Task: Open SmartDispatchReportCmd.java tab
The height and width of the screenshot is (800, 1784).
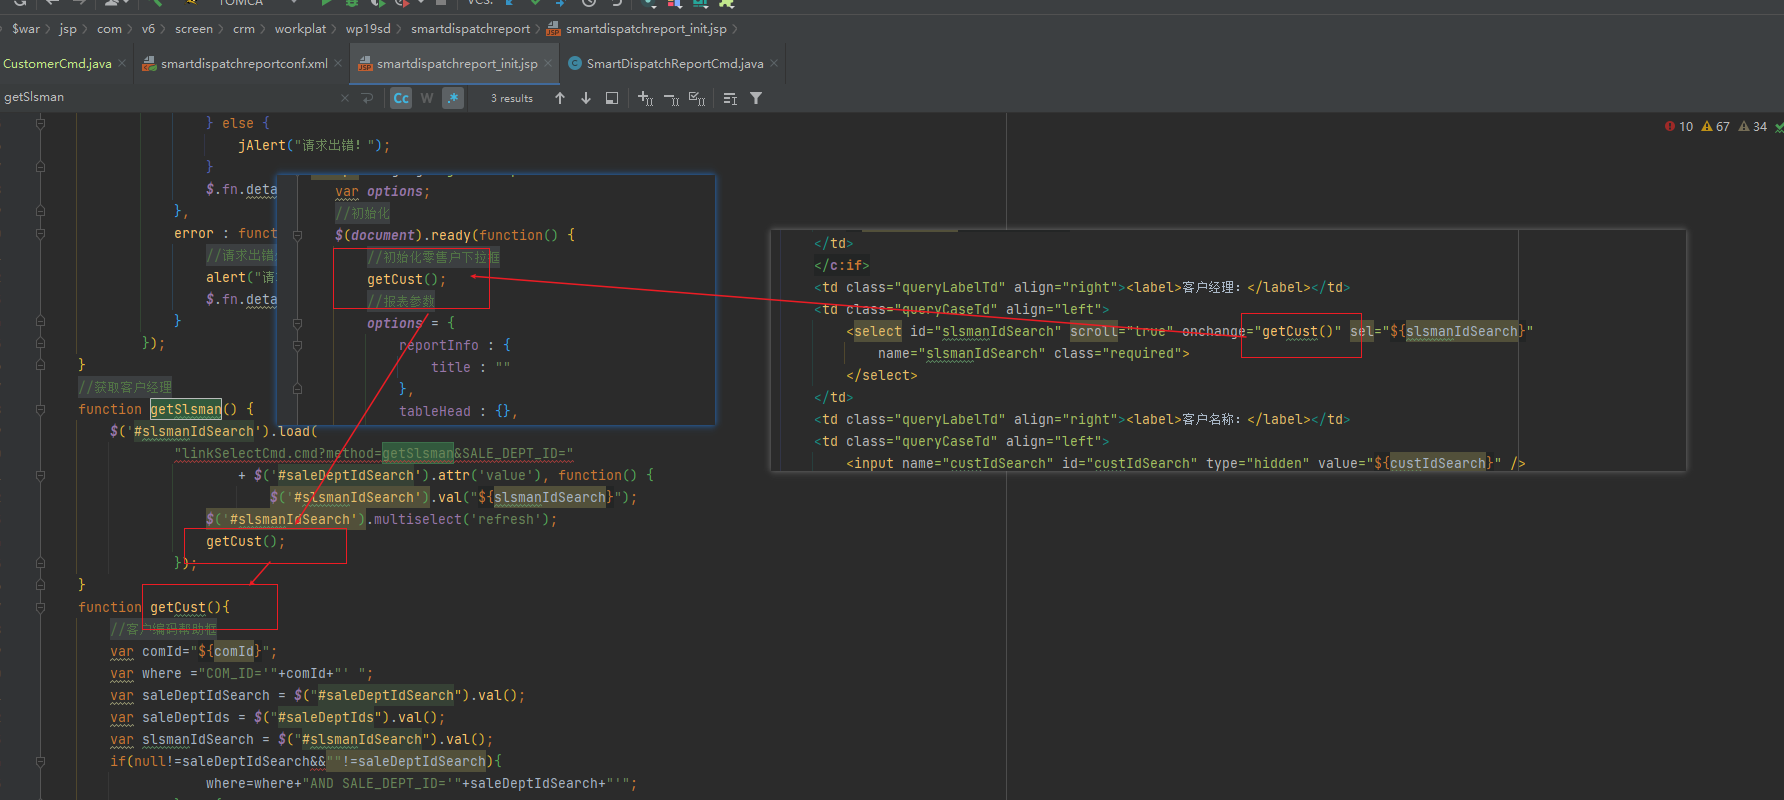Action: (674, 64)
